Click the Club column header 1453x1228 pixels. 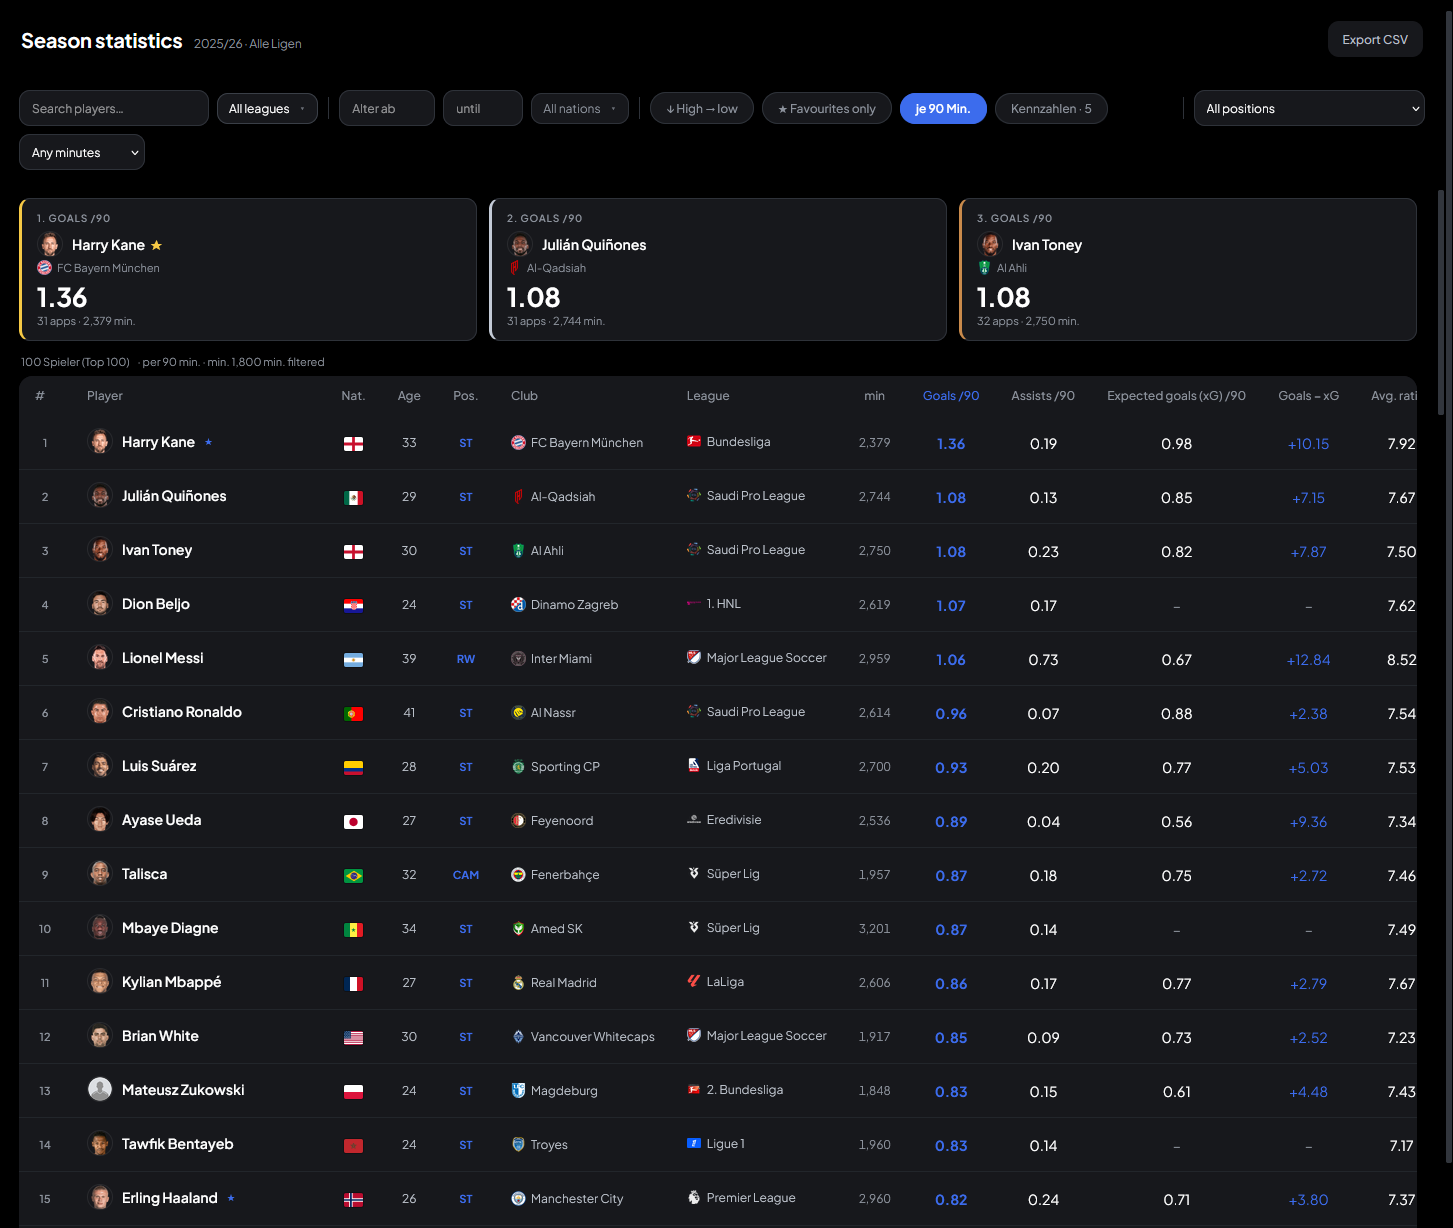coord(524,396)
